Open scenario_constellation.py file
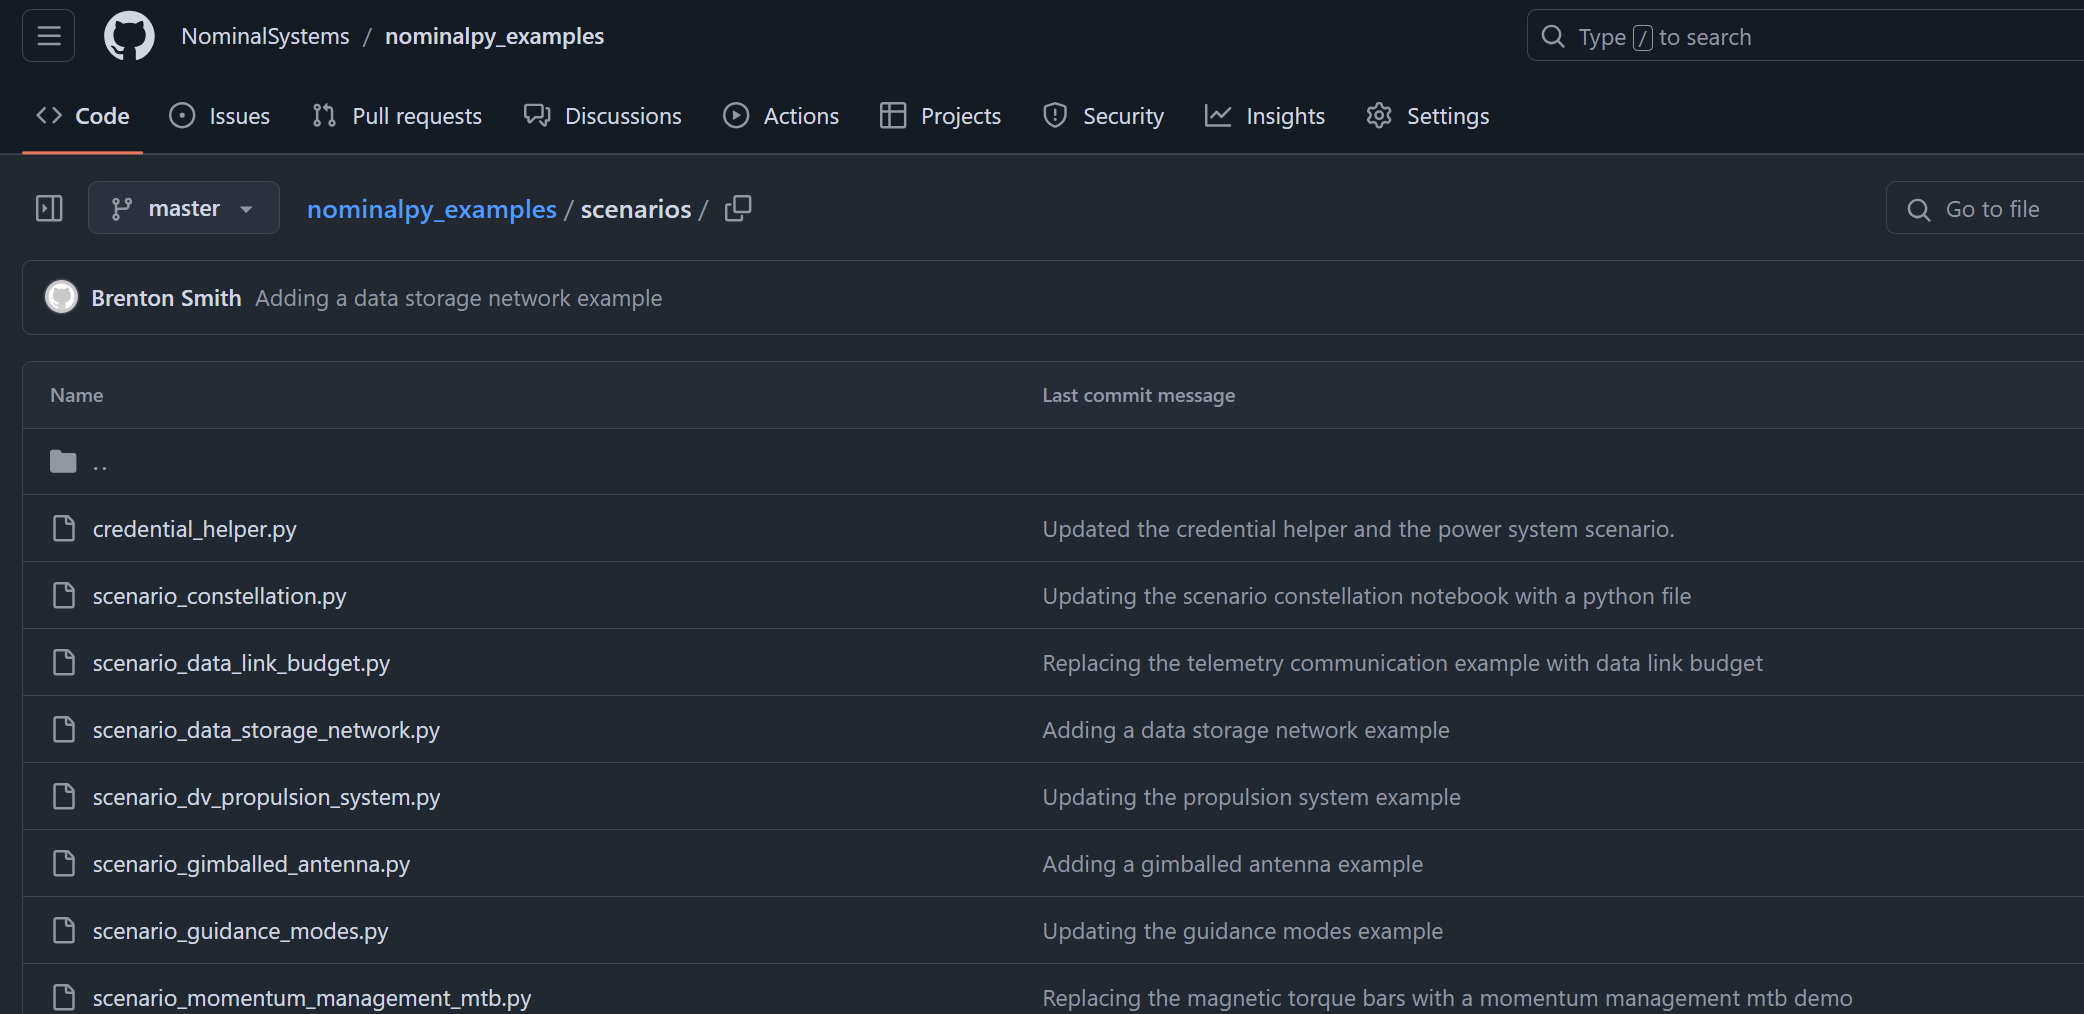2084x1014 pixels. [x=220, y=596]
